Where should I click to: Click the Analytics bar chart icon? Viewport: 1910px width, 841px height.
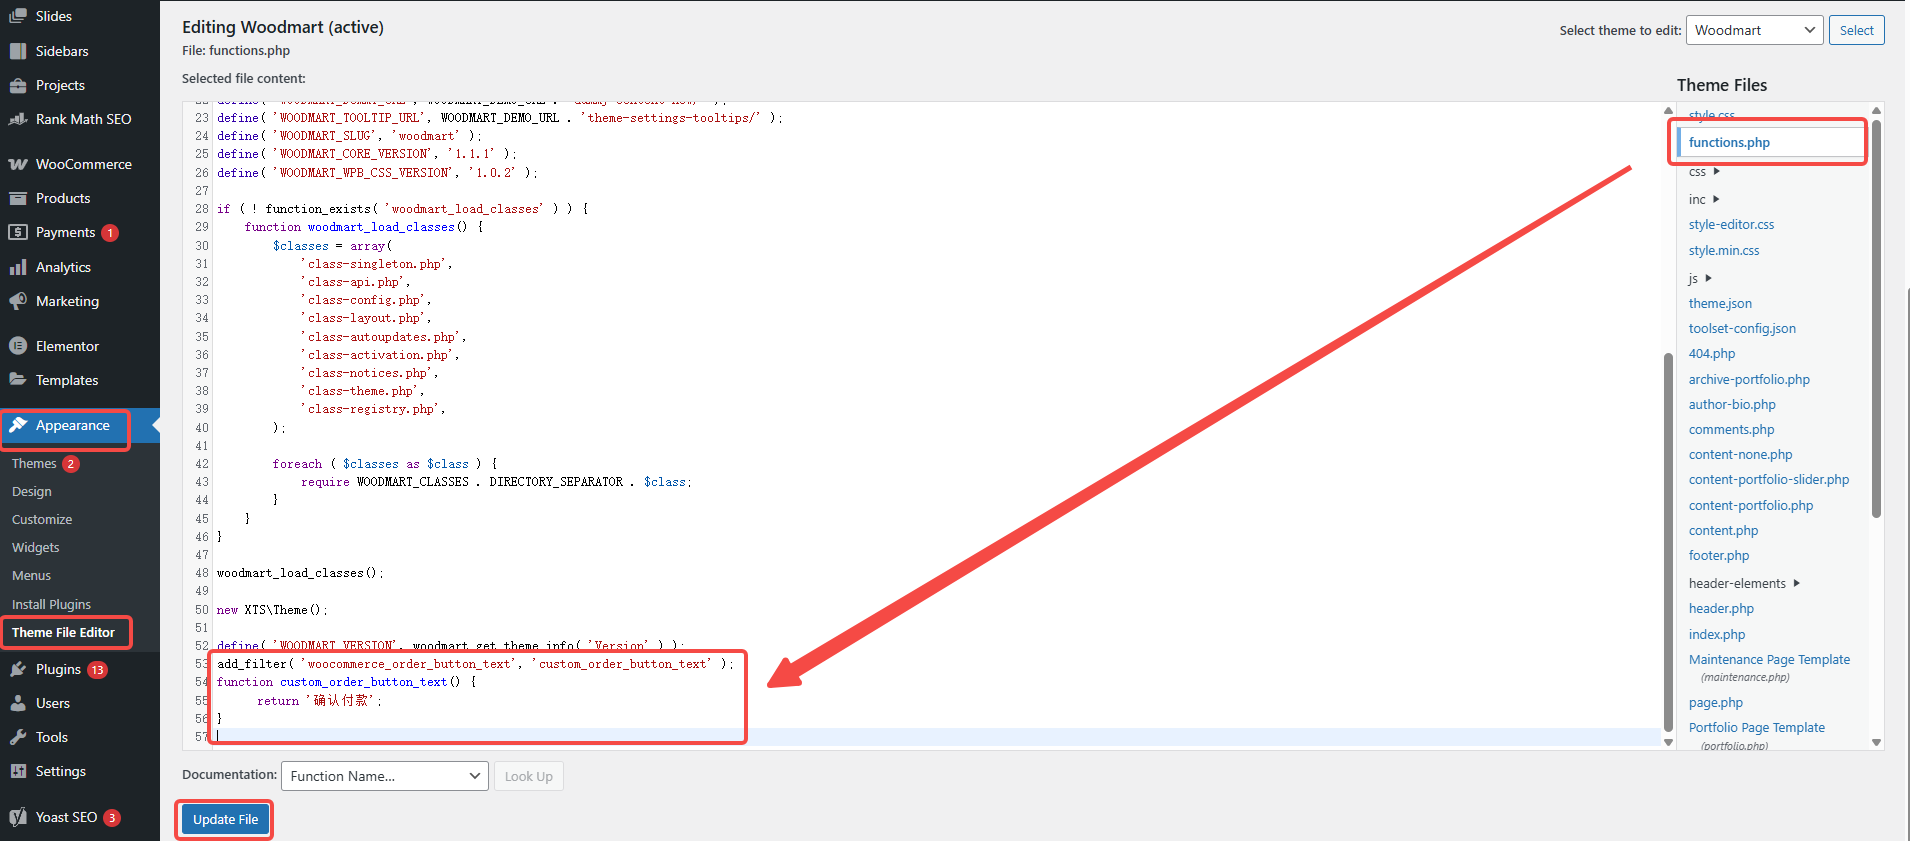(18, 267)
